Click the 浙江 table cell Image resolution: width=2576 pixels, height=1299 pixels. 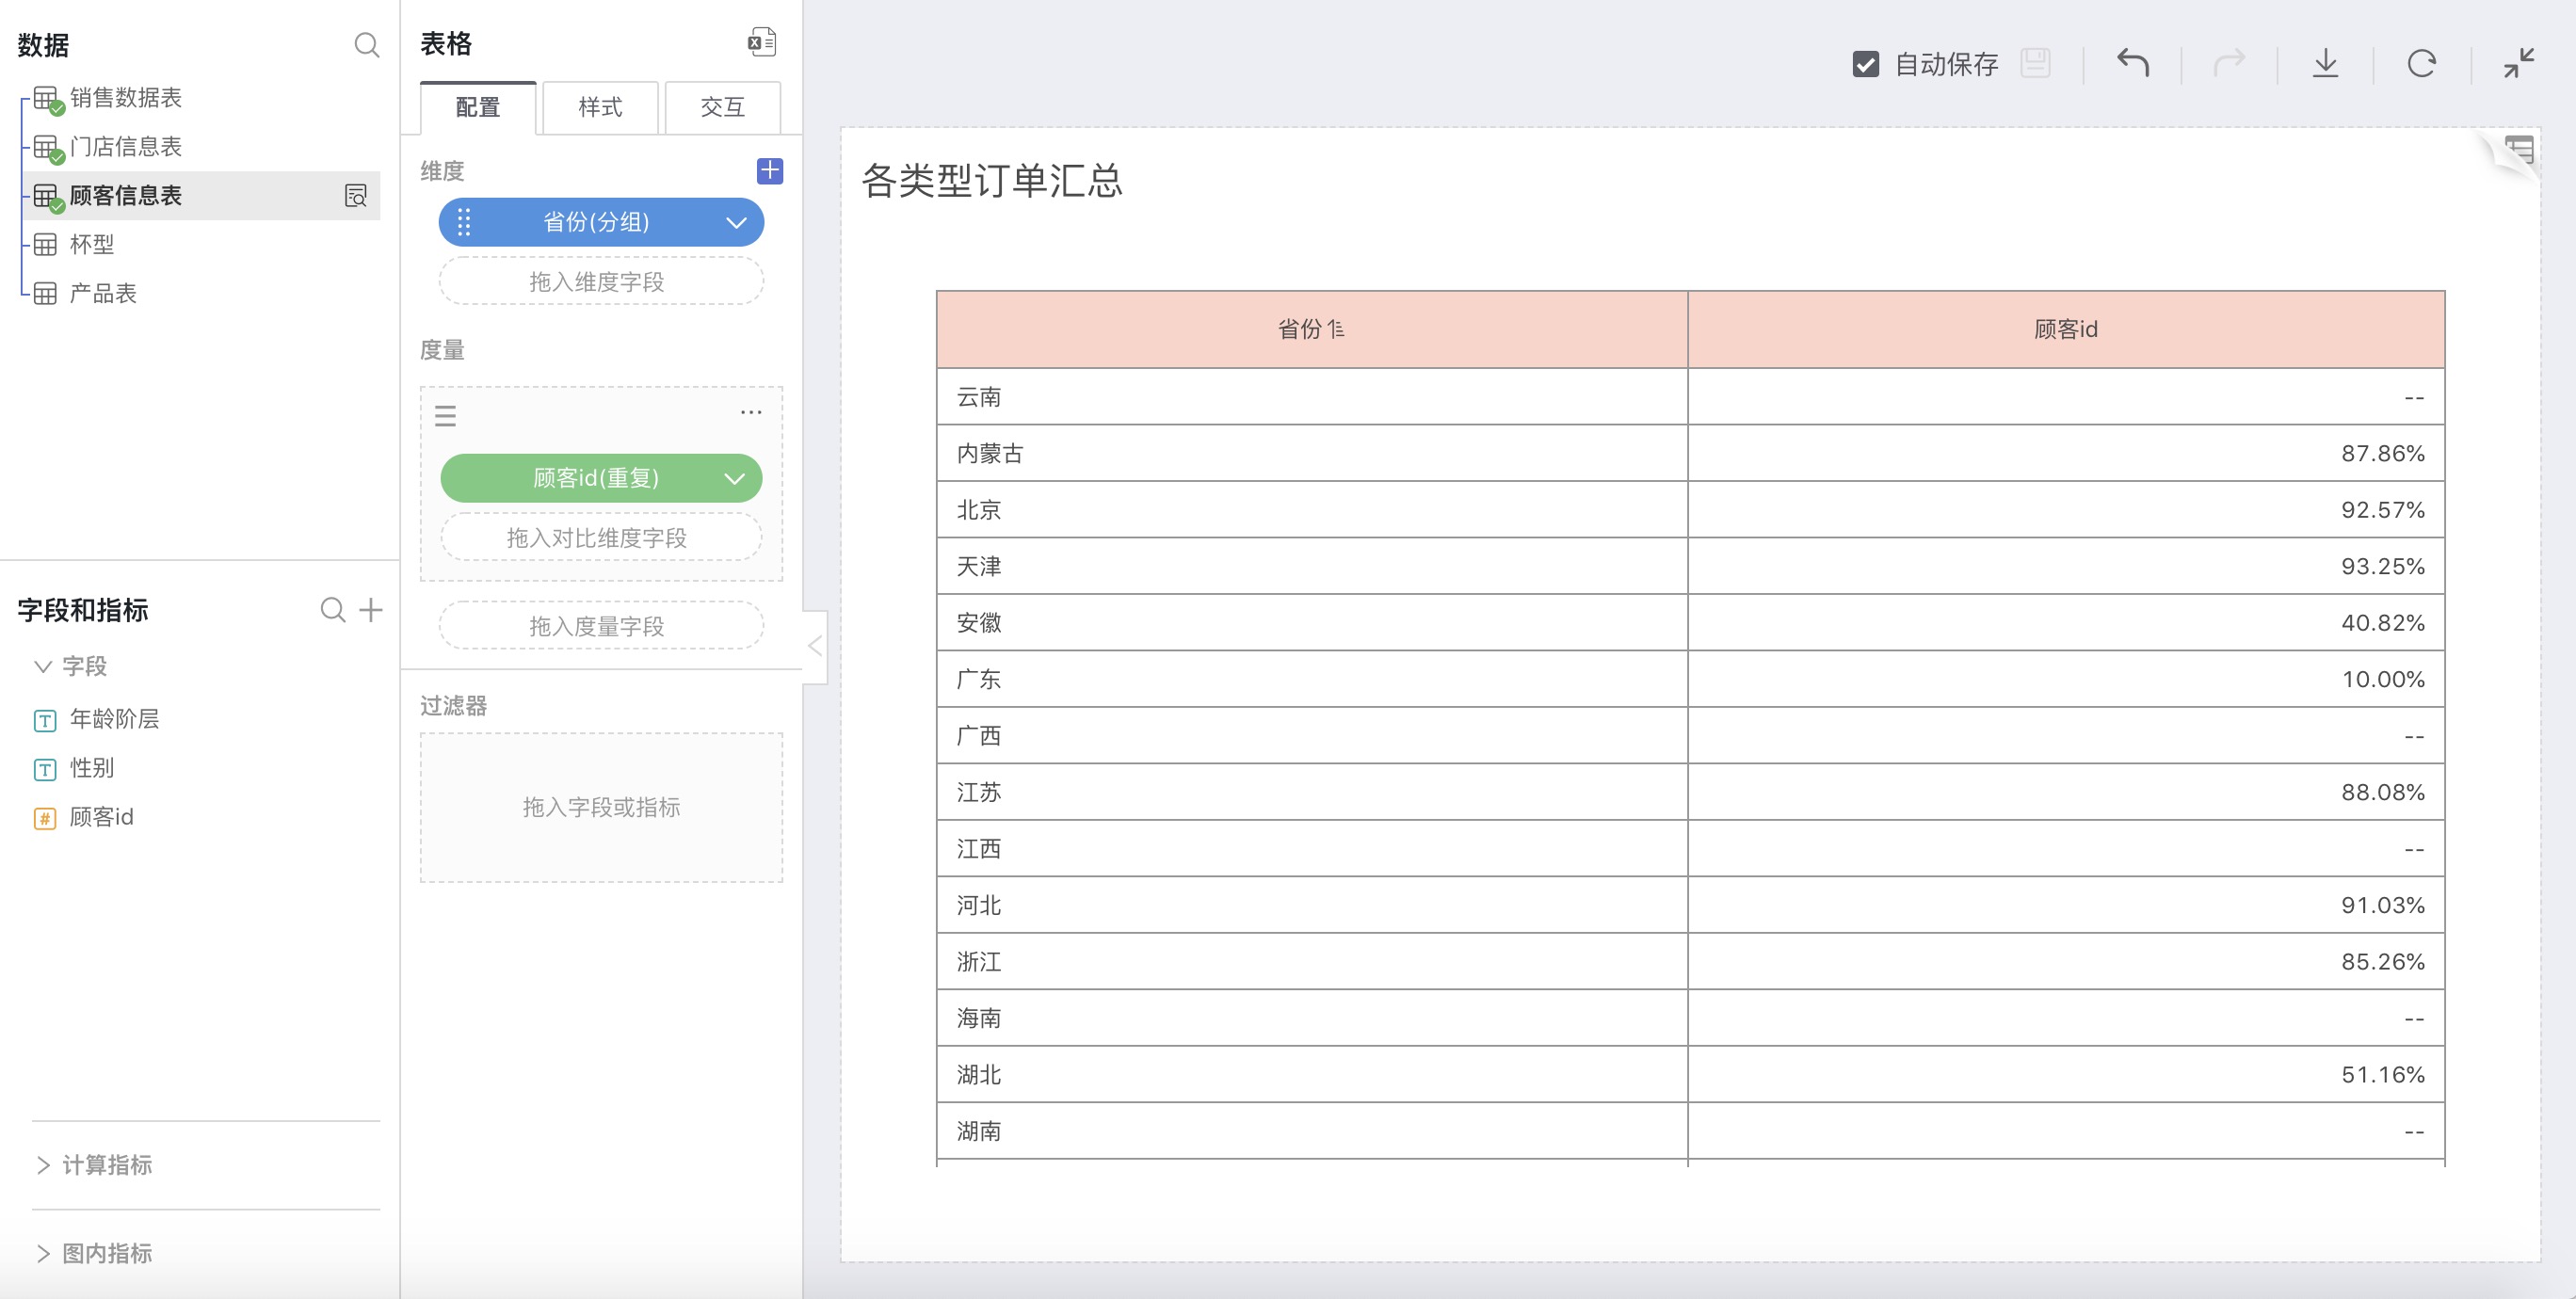[x=1312, y=962]
